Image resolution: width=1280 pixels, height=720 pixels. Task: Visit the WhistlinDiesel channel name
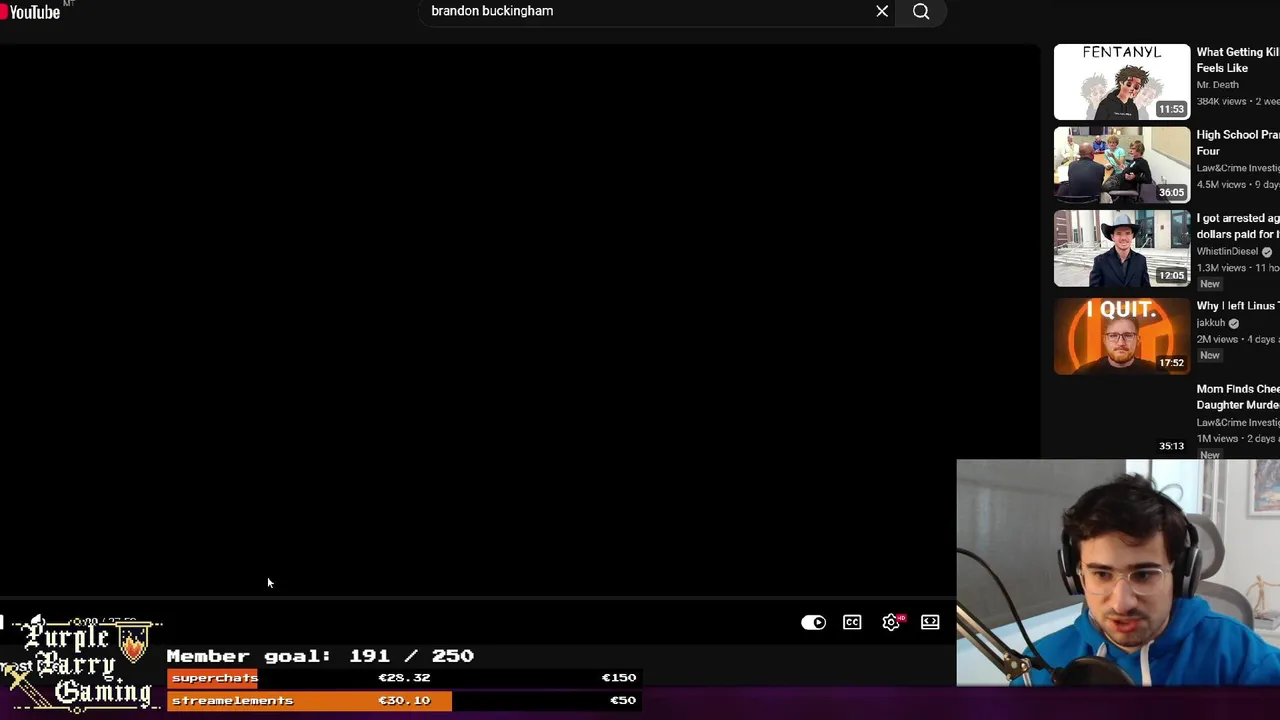click(1227, 252)
